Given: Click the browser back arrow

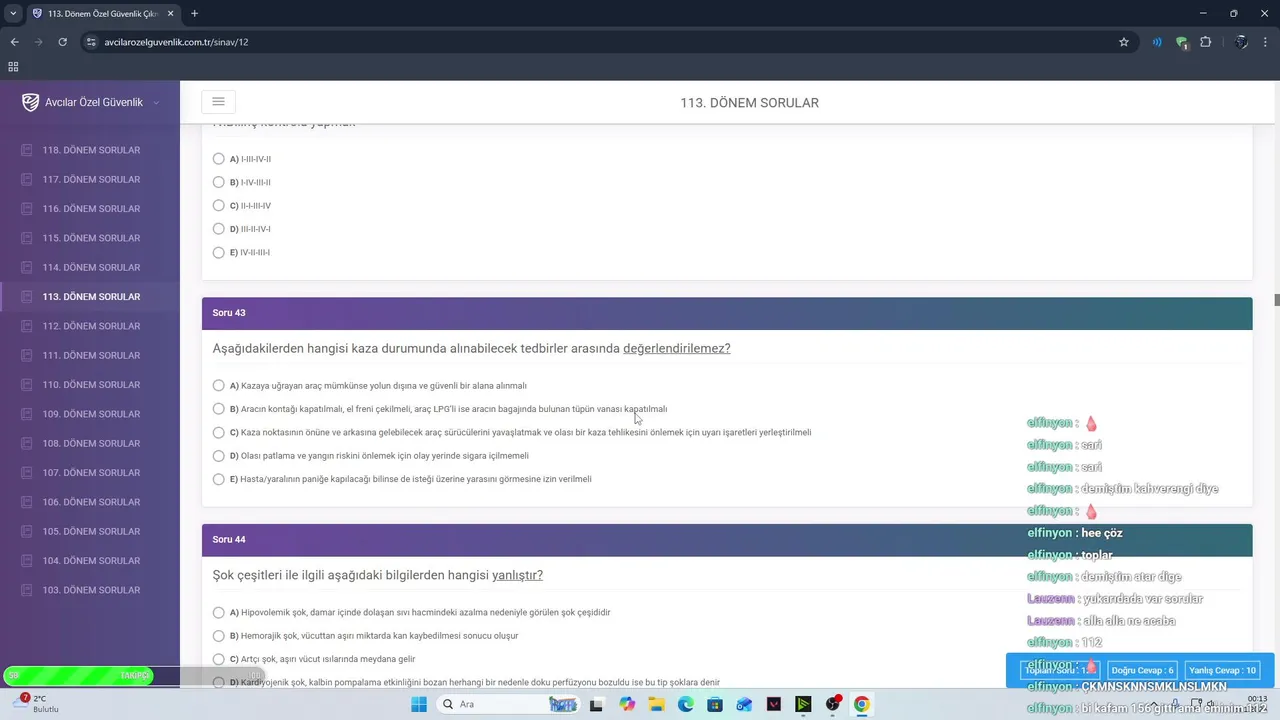Looking at the screenshot, I should point(14,42).
